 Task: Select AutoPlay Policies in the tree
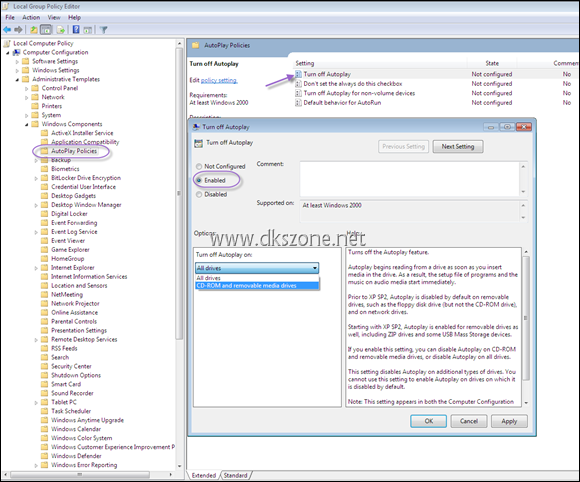click(x=74, y=151)
